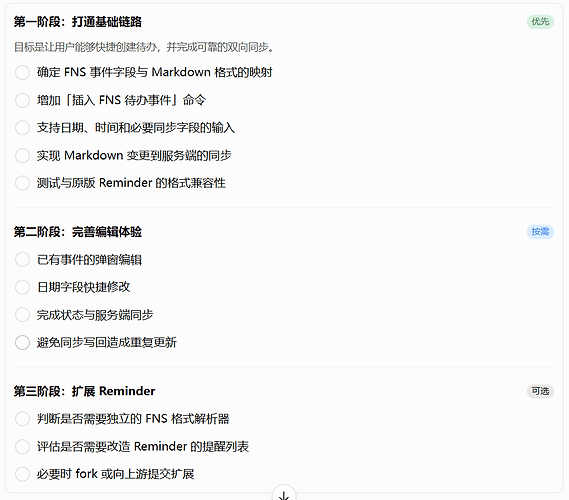Click description text 目标是让用户能够快捷创建待办
Image resolution: width=569 pixels, height=500 pixels.
85,47
